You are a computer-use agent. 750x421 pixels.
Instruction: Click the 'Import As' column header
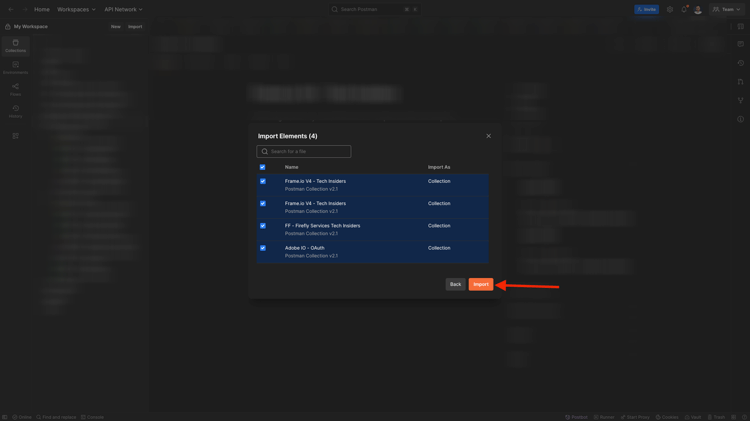point(439,167)
